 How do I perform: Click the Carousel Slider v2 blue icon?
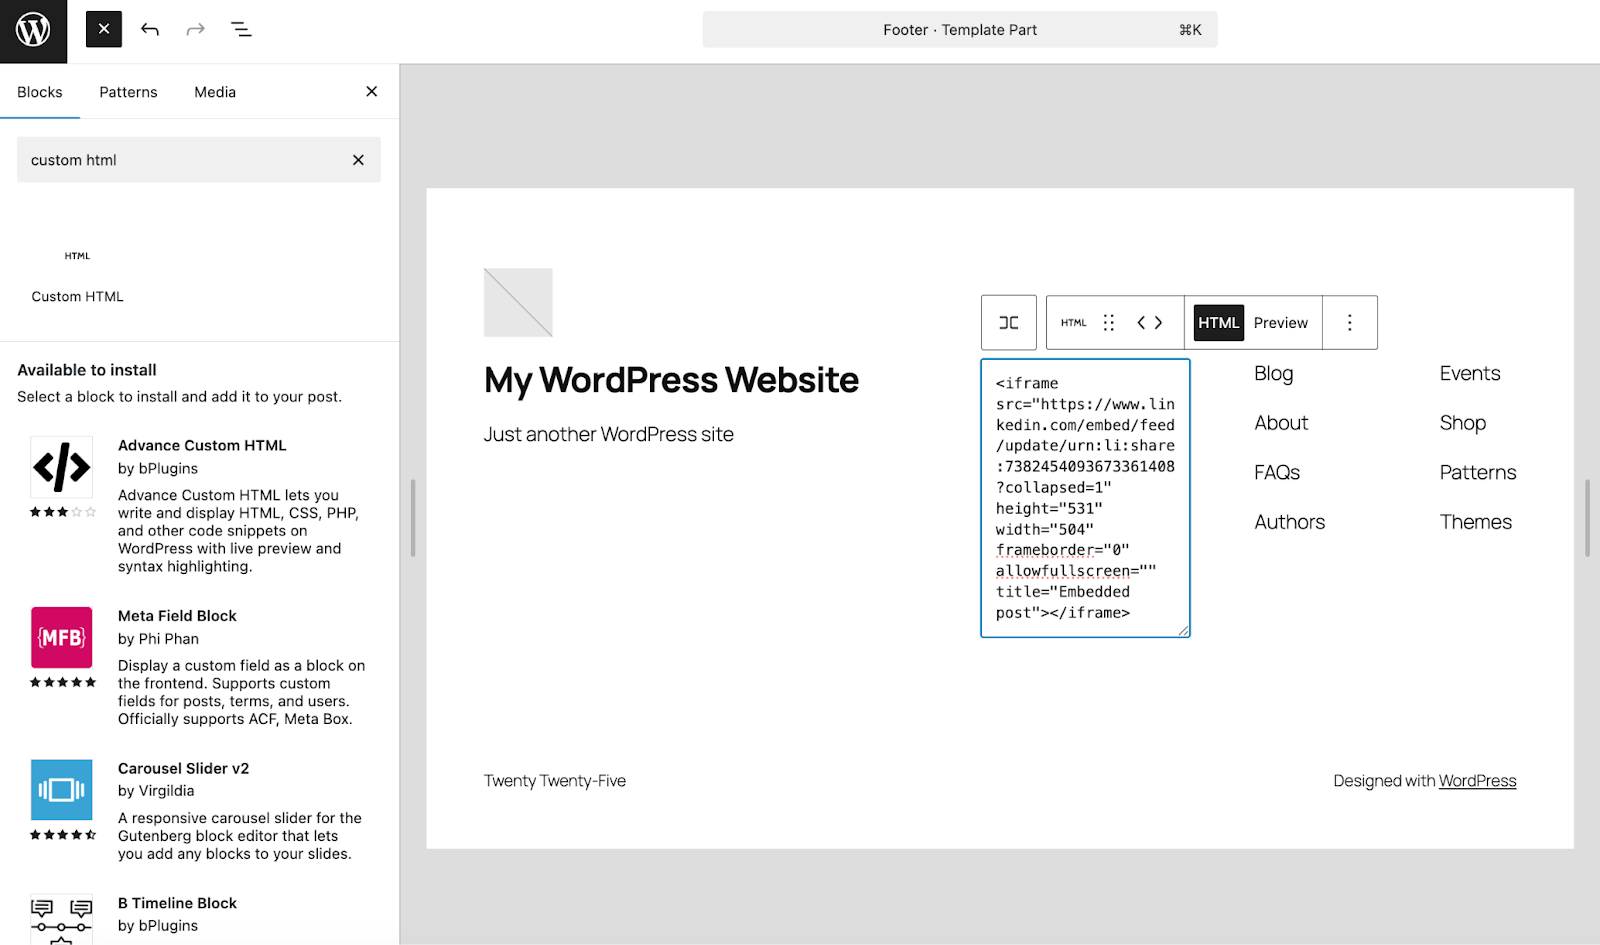pos(61,789)
